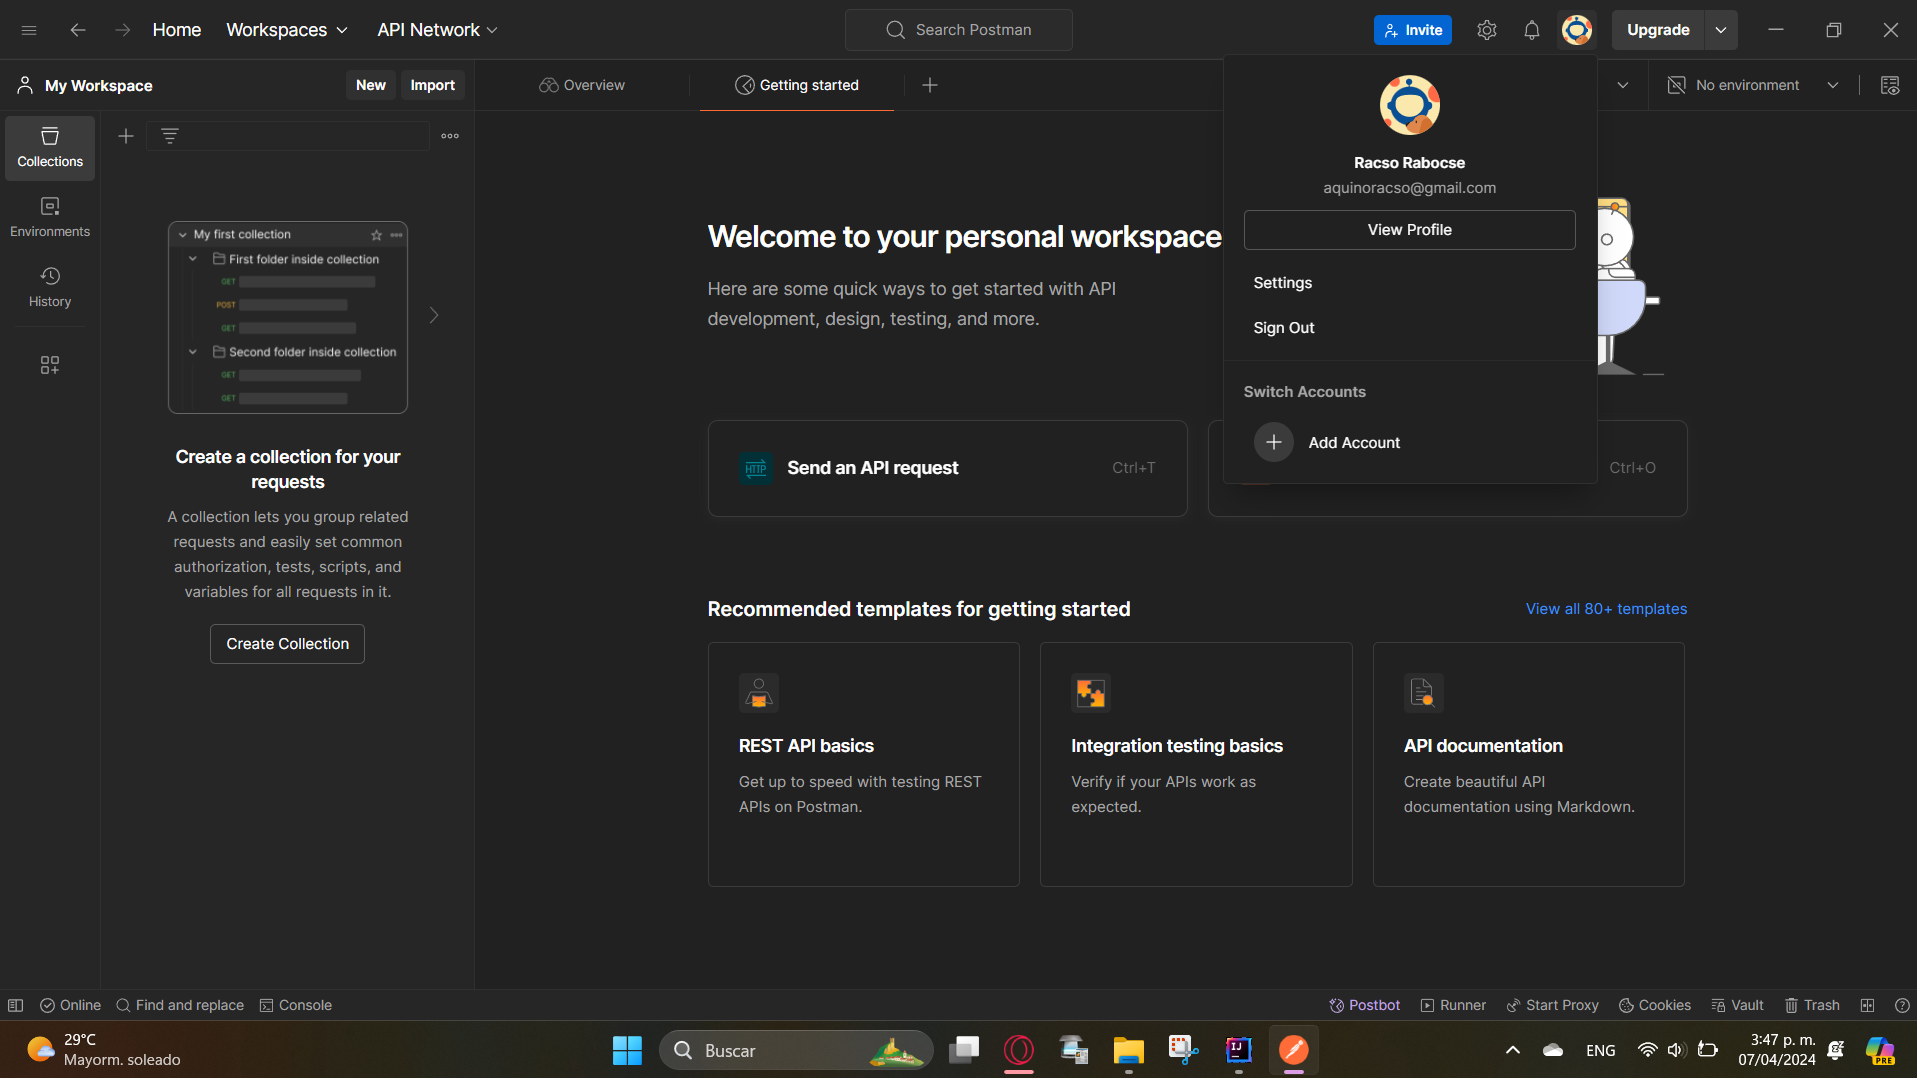1917x1078 pixels.
Task: Show hidden tray icons chevron
Action: pos(1513,1050)
